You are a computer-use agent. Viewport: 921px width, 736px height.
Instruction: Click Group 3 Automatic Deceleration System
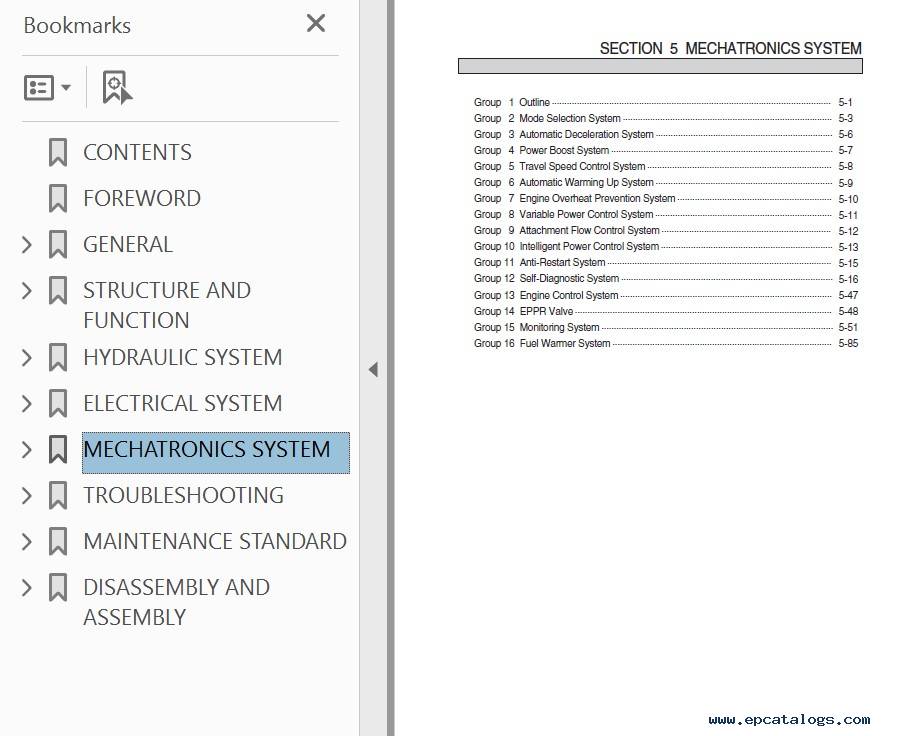[665, 135]
